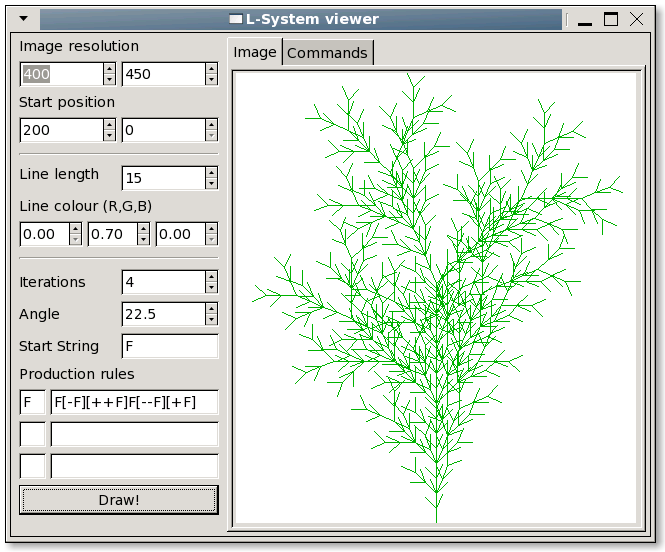Switch to the Image tab
Image resolution: width=665 pixels, height=552 pixels.
click(255, 52)
